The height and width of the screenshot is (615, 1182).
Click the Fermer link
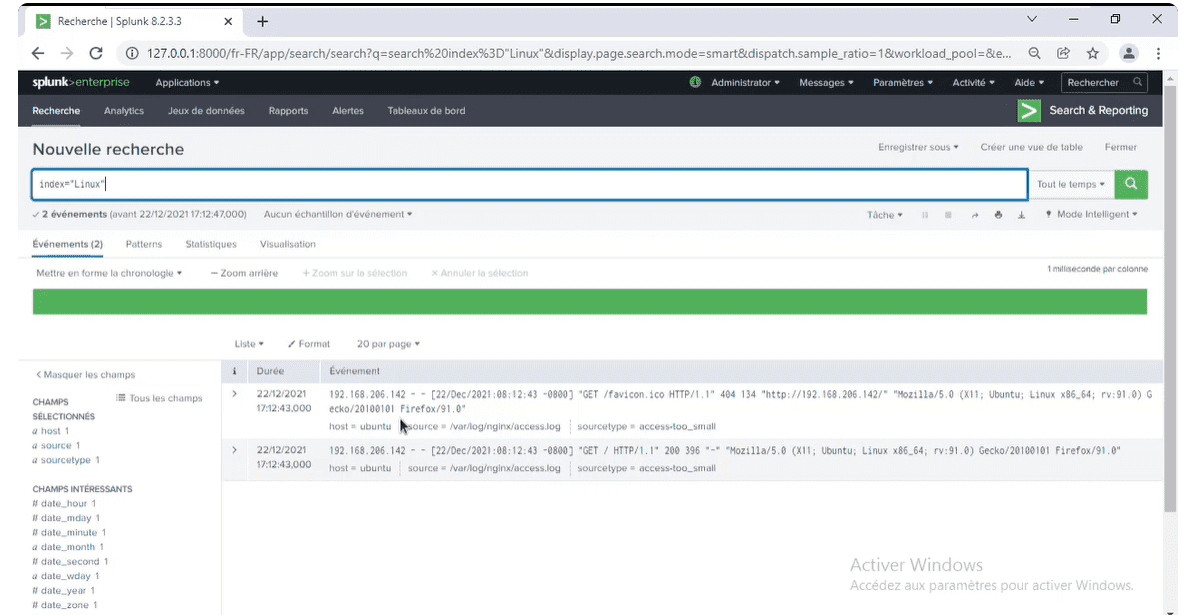pos(1120,147)
